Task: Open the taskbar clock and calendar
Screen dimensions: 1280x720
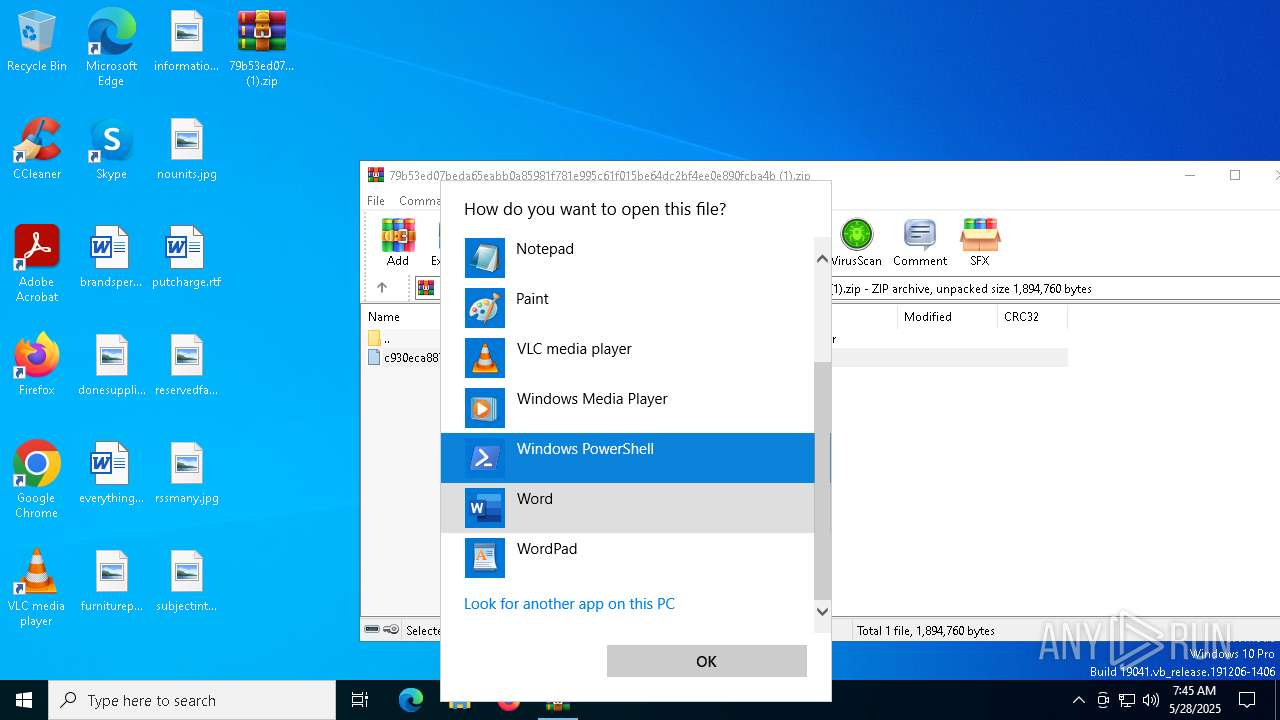Action: 1194,700
